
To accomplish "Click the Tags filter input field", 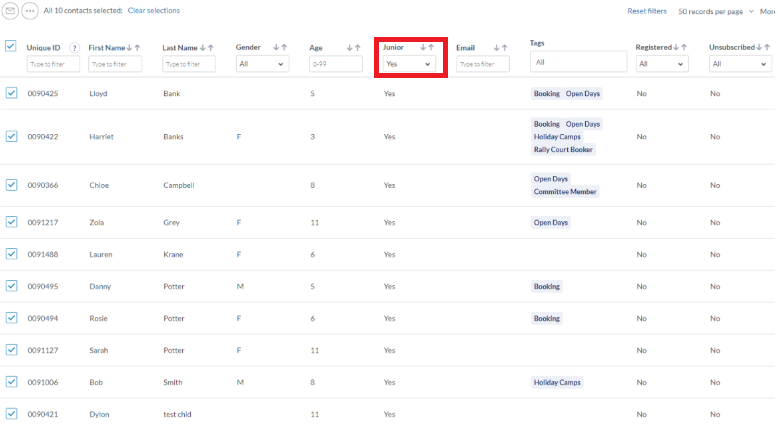I will (x=578, y=62).
